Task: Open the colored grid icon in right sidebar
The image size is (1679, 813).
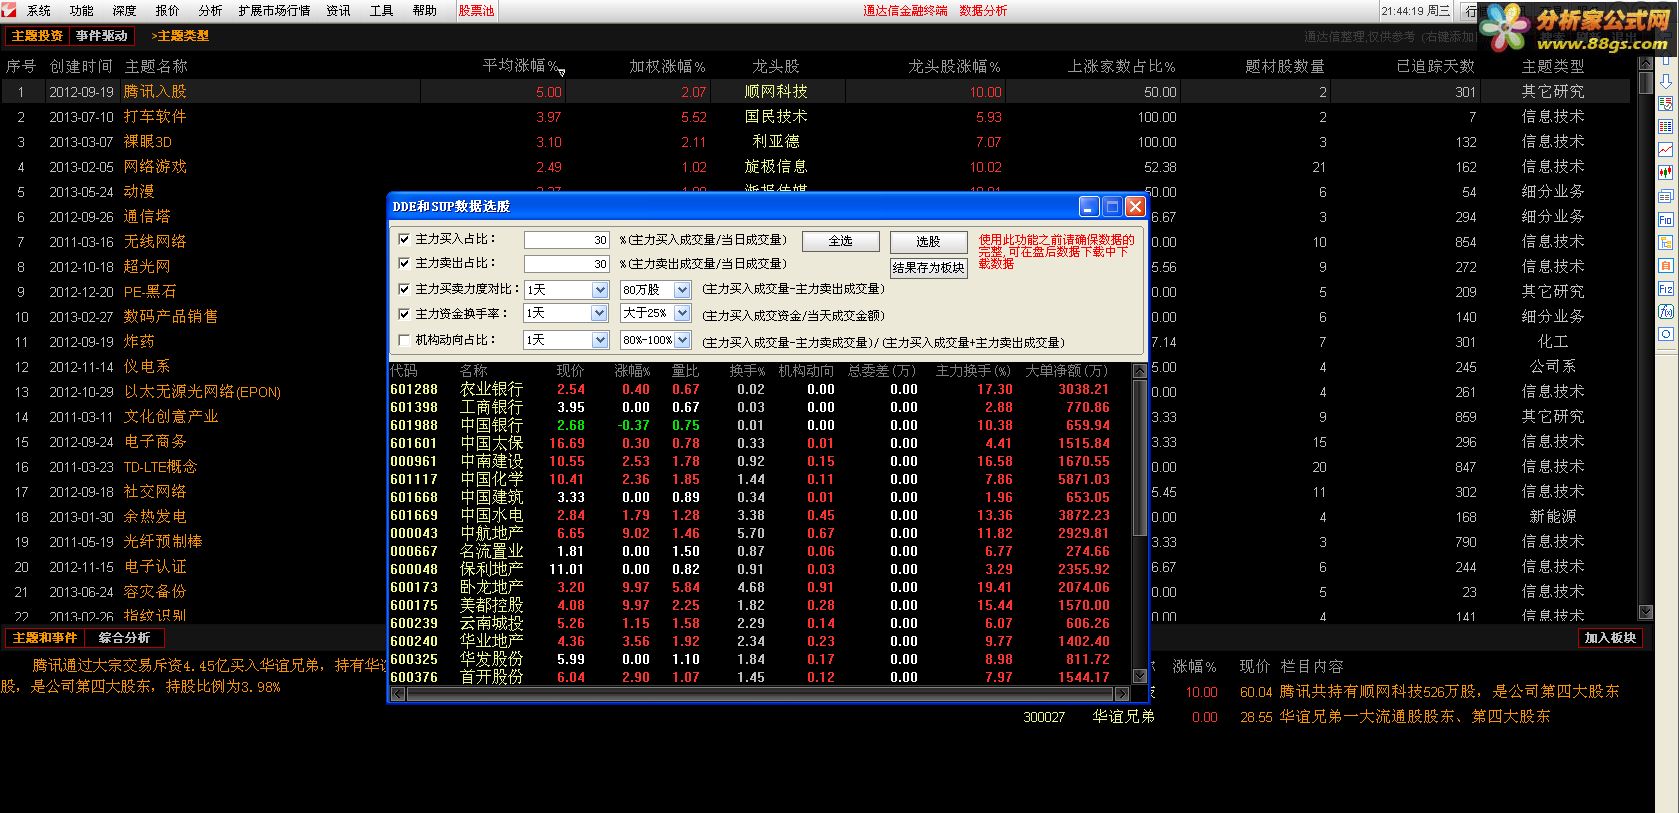Action: [1665, 127]
